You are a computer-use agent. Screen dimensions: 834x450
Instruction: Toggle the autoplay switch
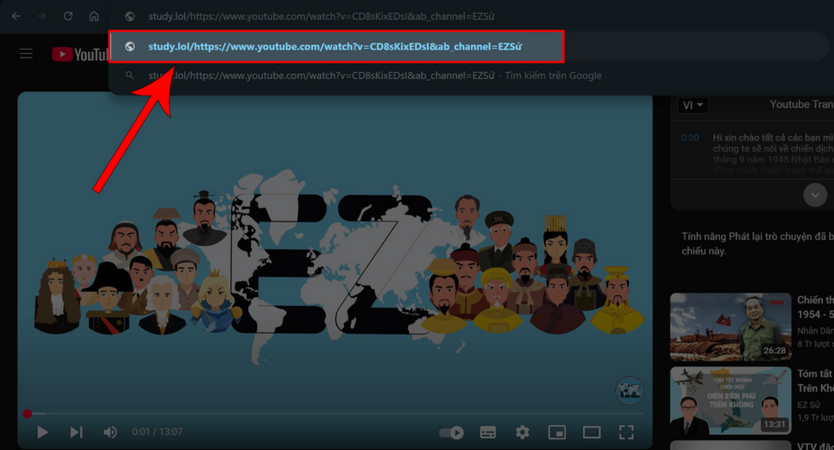click(x=452, y=432)
